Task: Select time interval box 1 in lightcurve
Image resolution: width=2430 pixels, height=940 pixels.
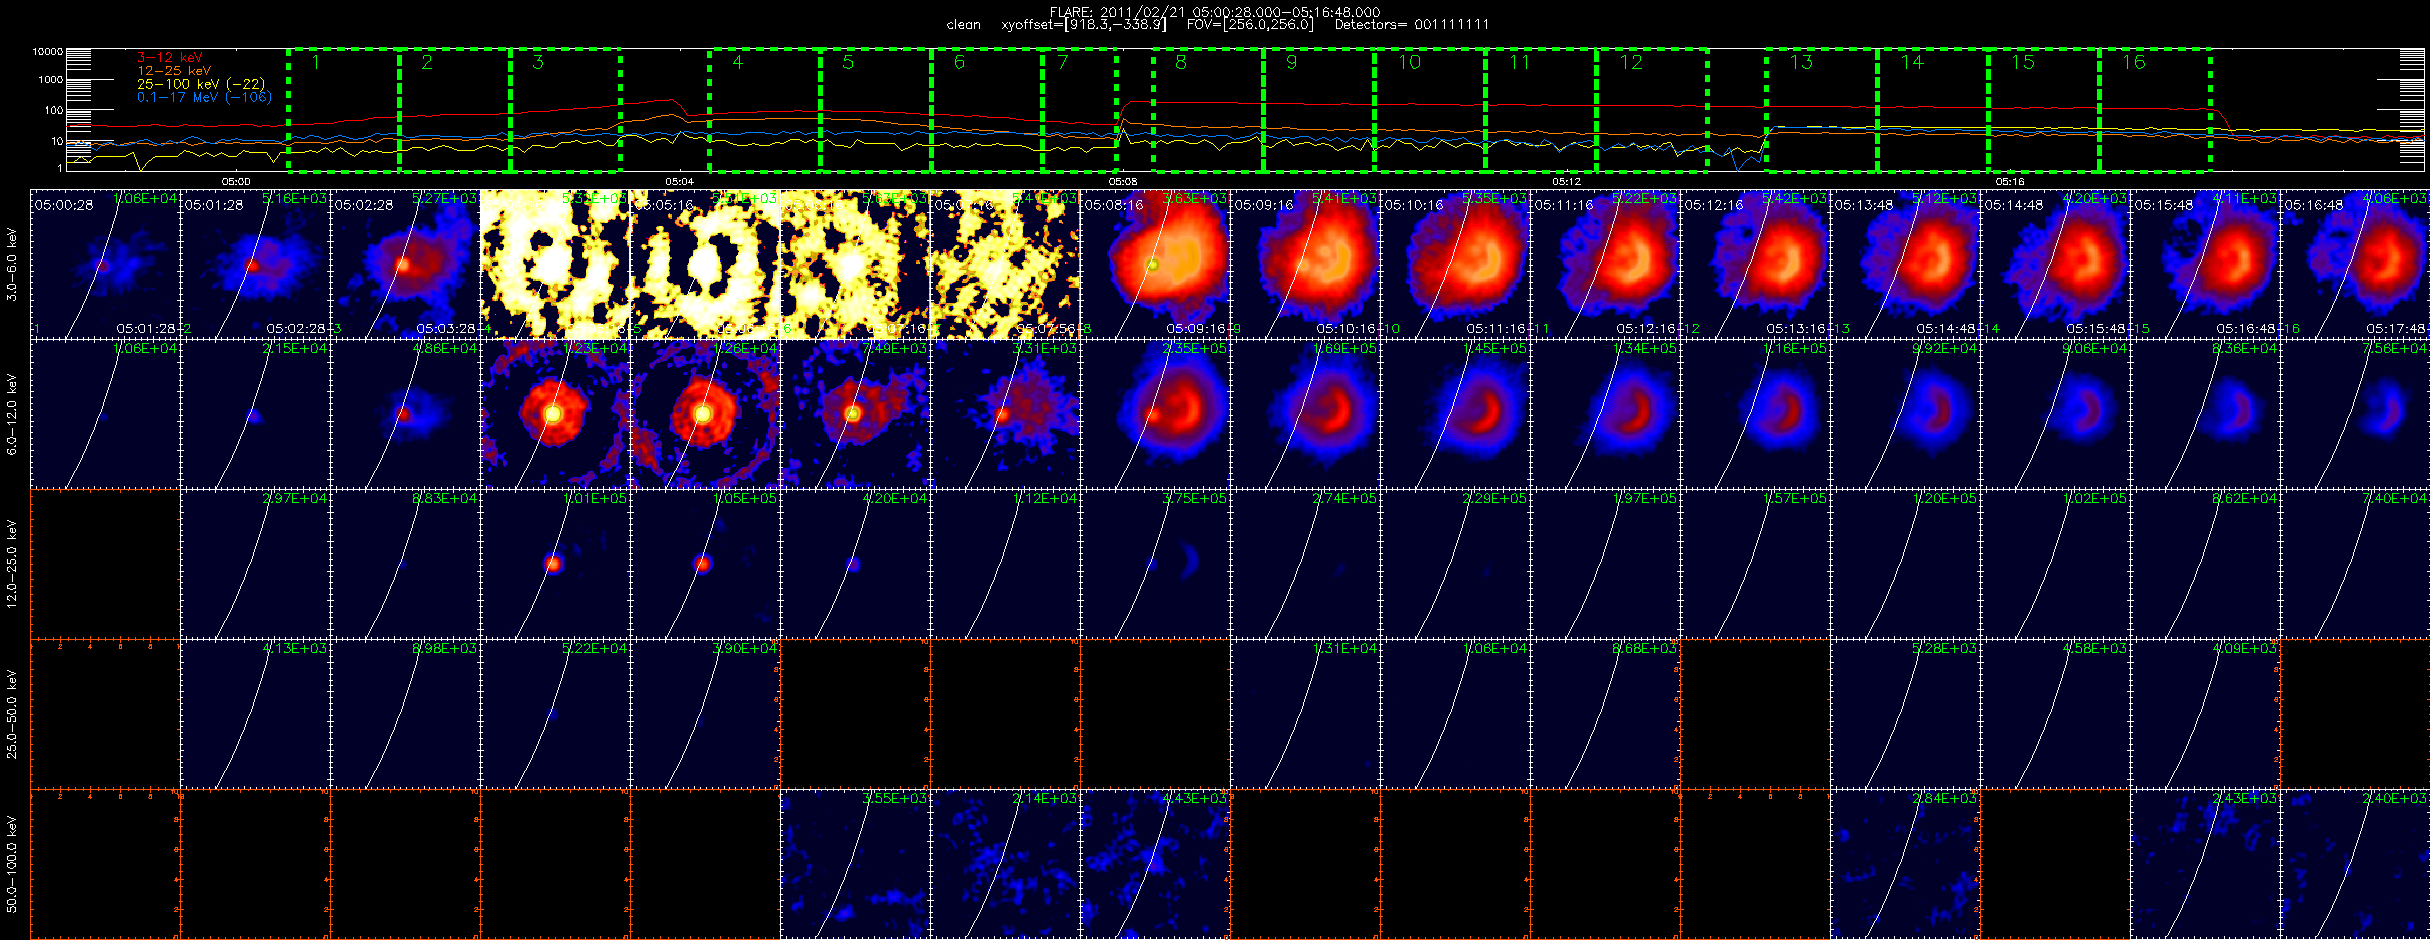Action: 344,109
